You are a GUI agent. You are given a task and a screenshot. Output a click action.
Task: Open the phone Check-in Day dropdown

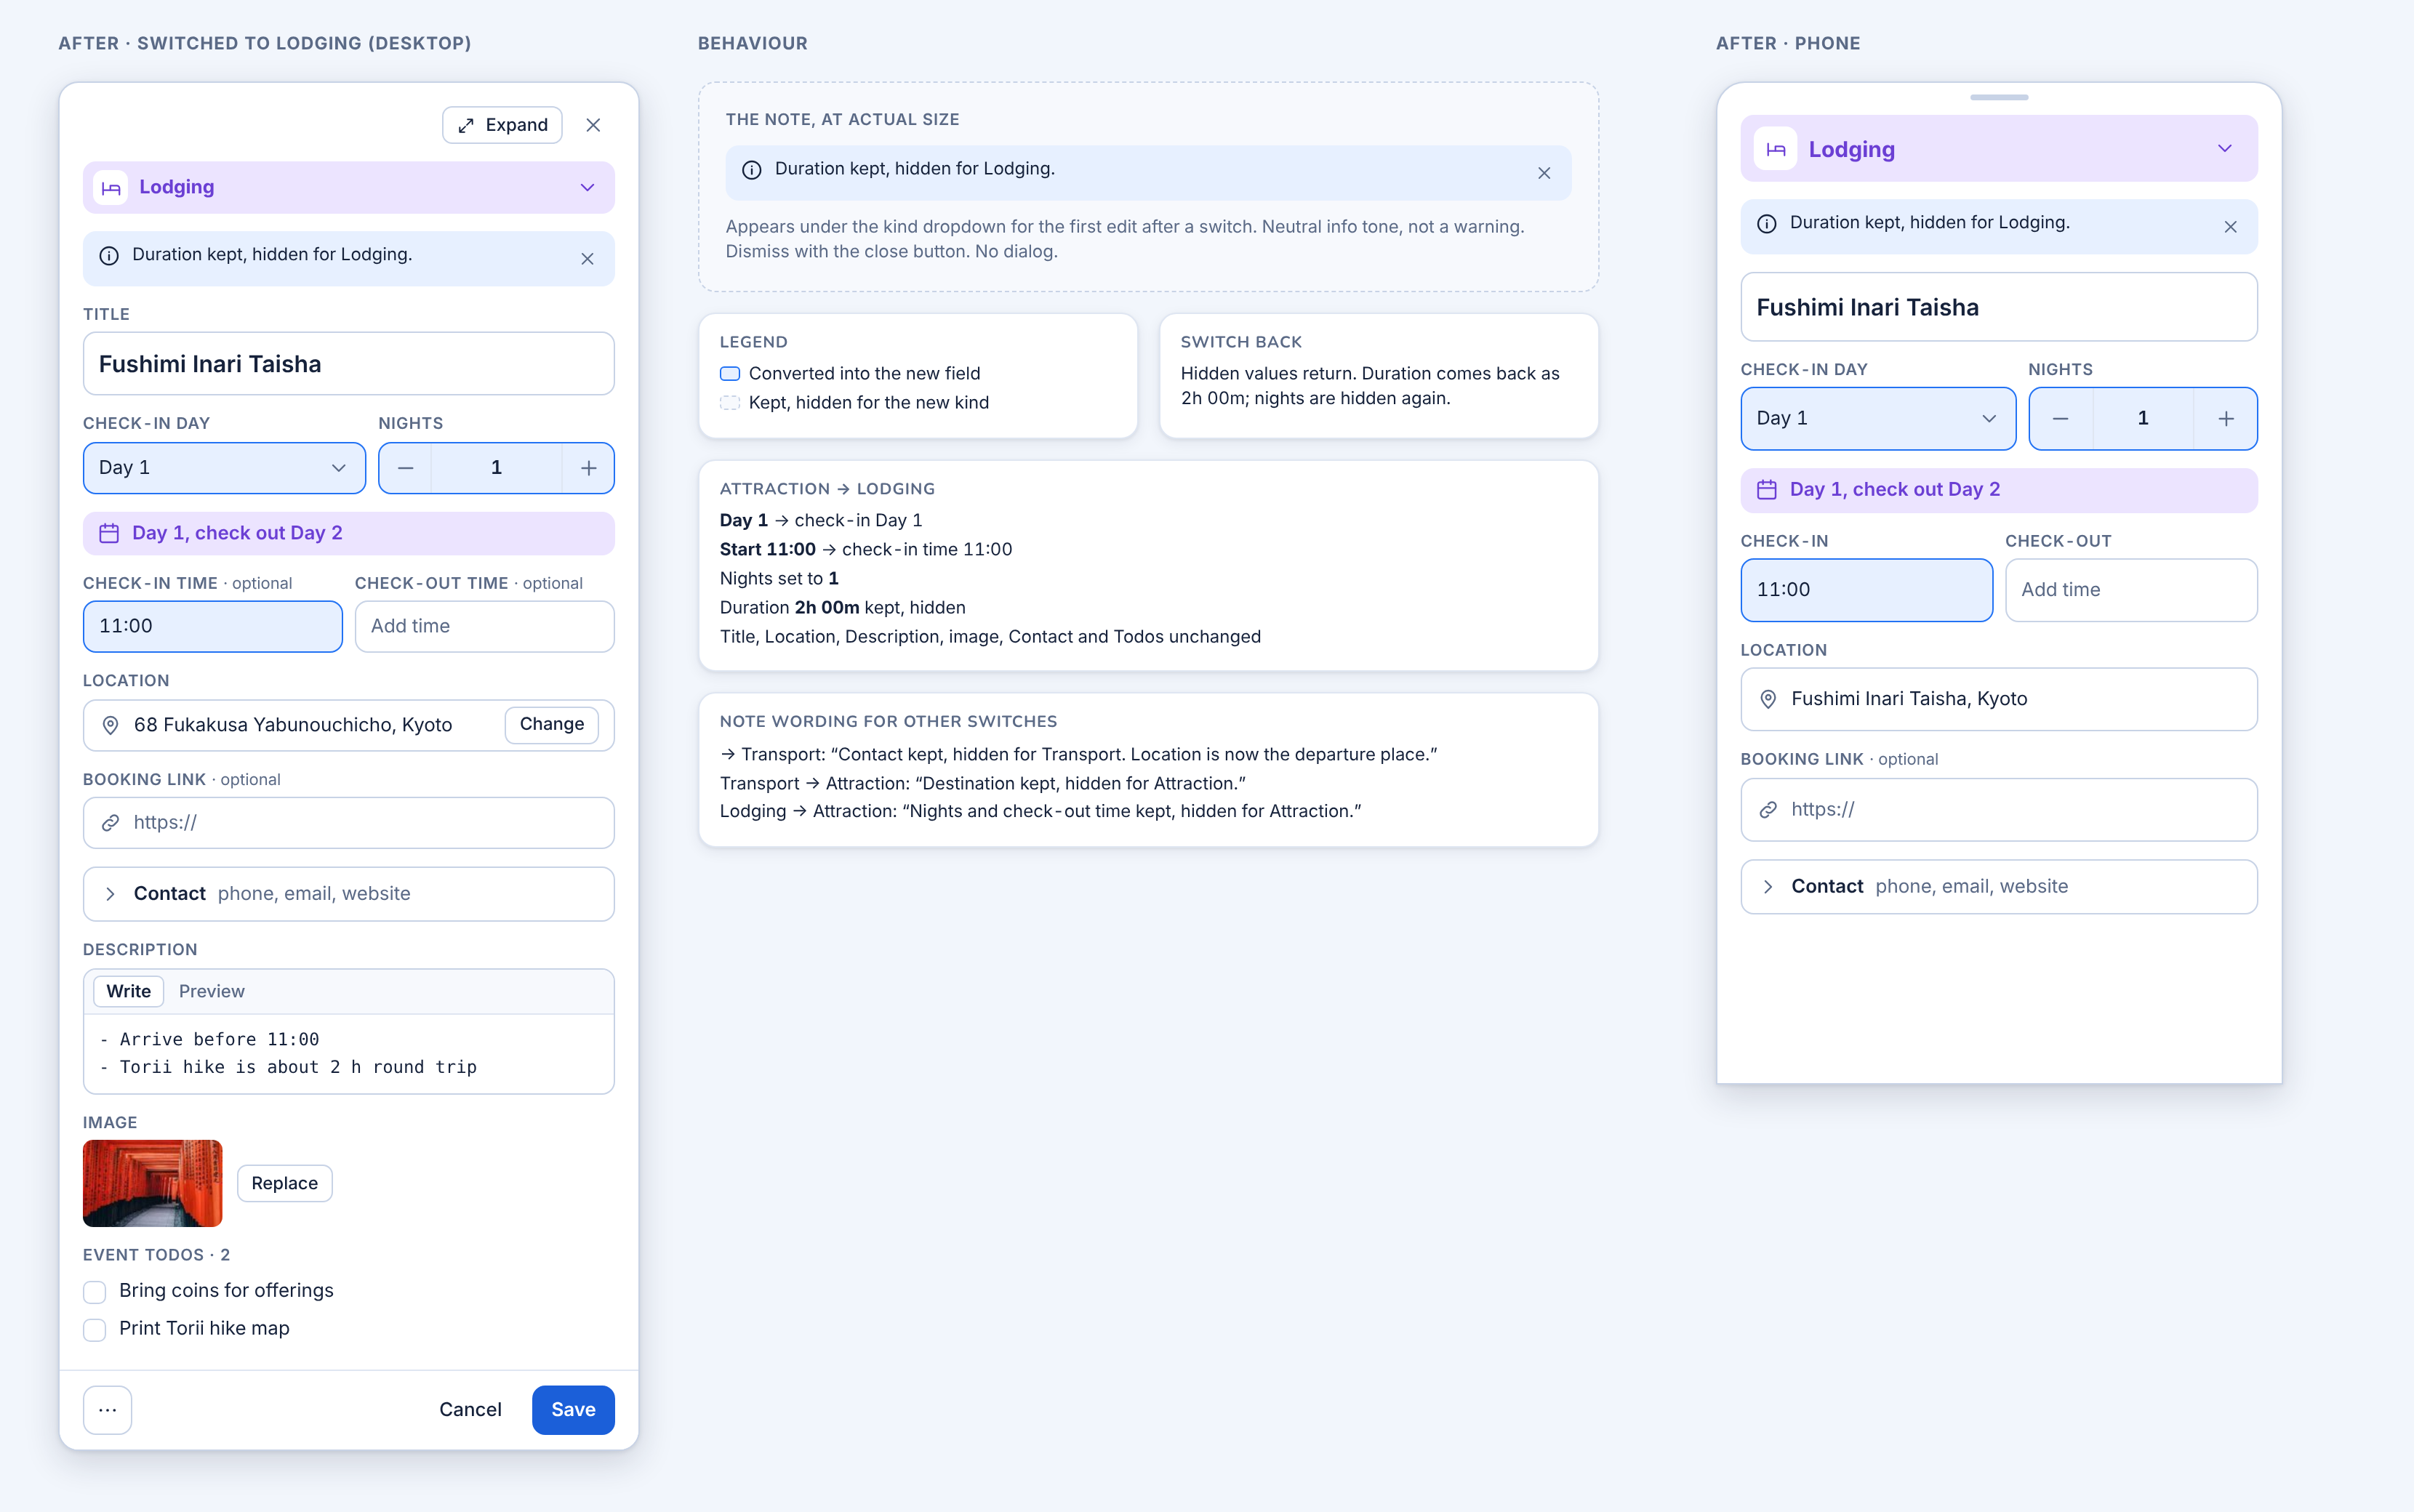[x=1878, y=418]
